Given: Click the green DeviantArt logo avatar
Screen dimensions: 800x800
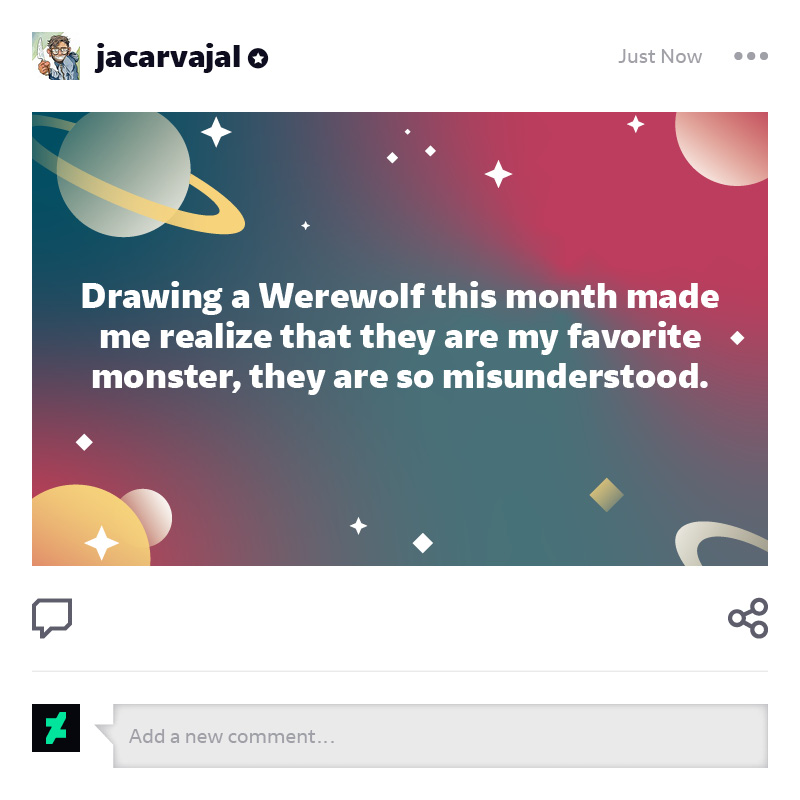Looking at the screenshot, I should pyautogui.click(x=56, y=728).
